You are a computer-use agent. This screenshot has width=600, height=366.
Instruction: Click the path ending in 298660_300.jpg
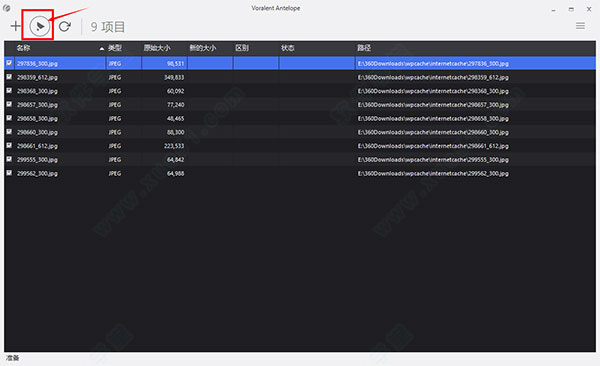pyautogui.click(x=433, y=132)
